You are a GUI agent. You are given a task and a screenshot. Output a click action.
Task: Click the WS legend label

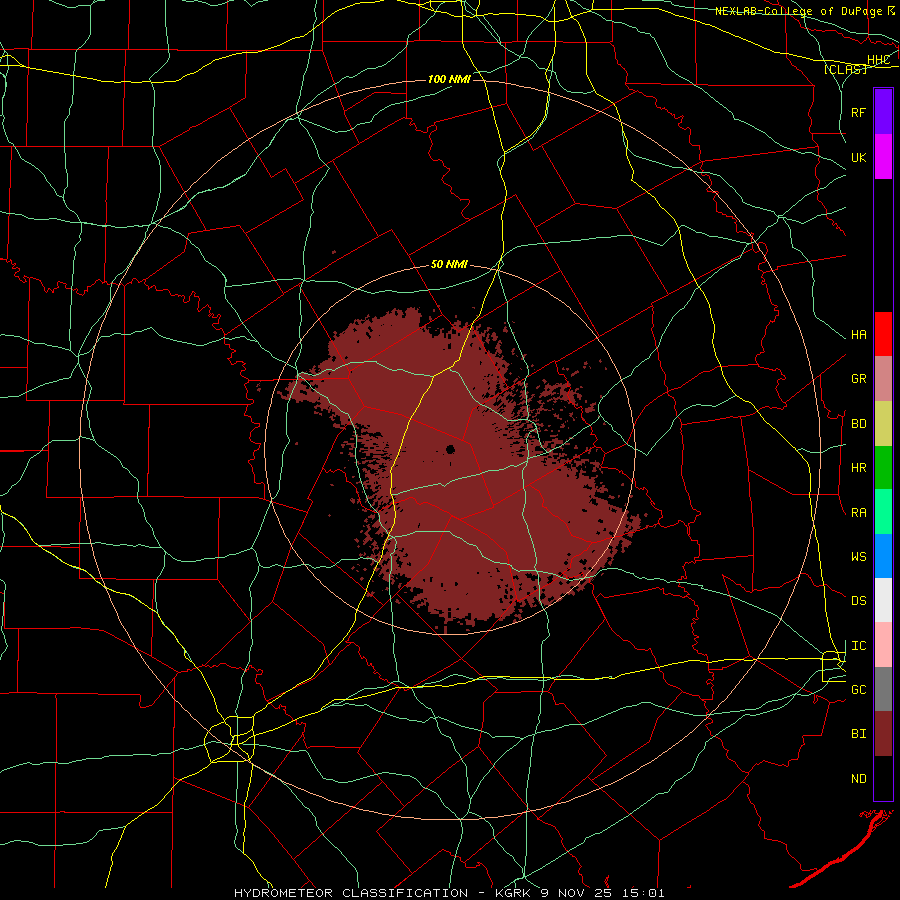pos(859,557)
